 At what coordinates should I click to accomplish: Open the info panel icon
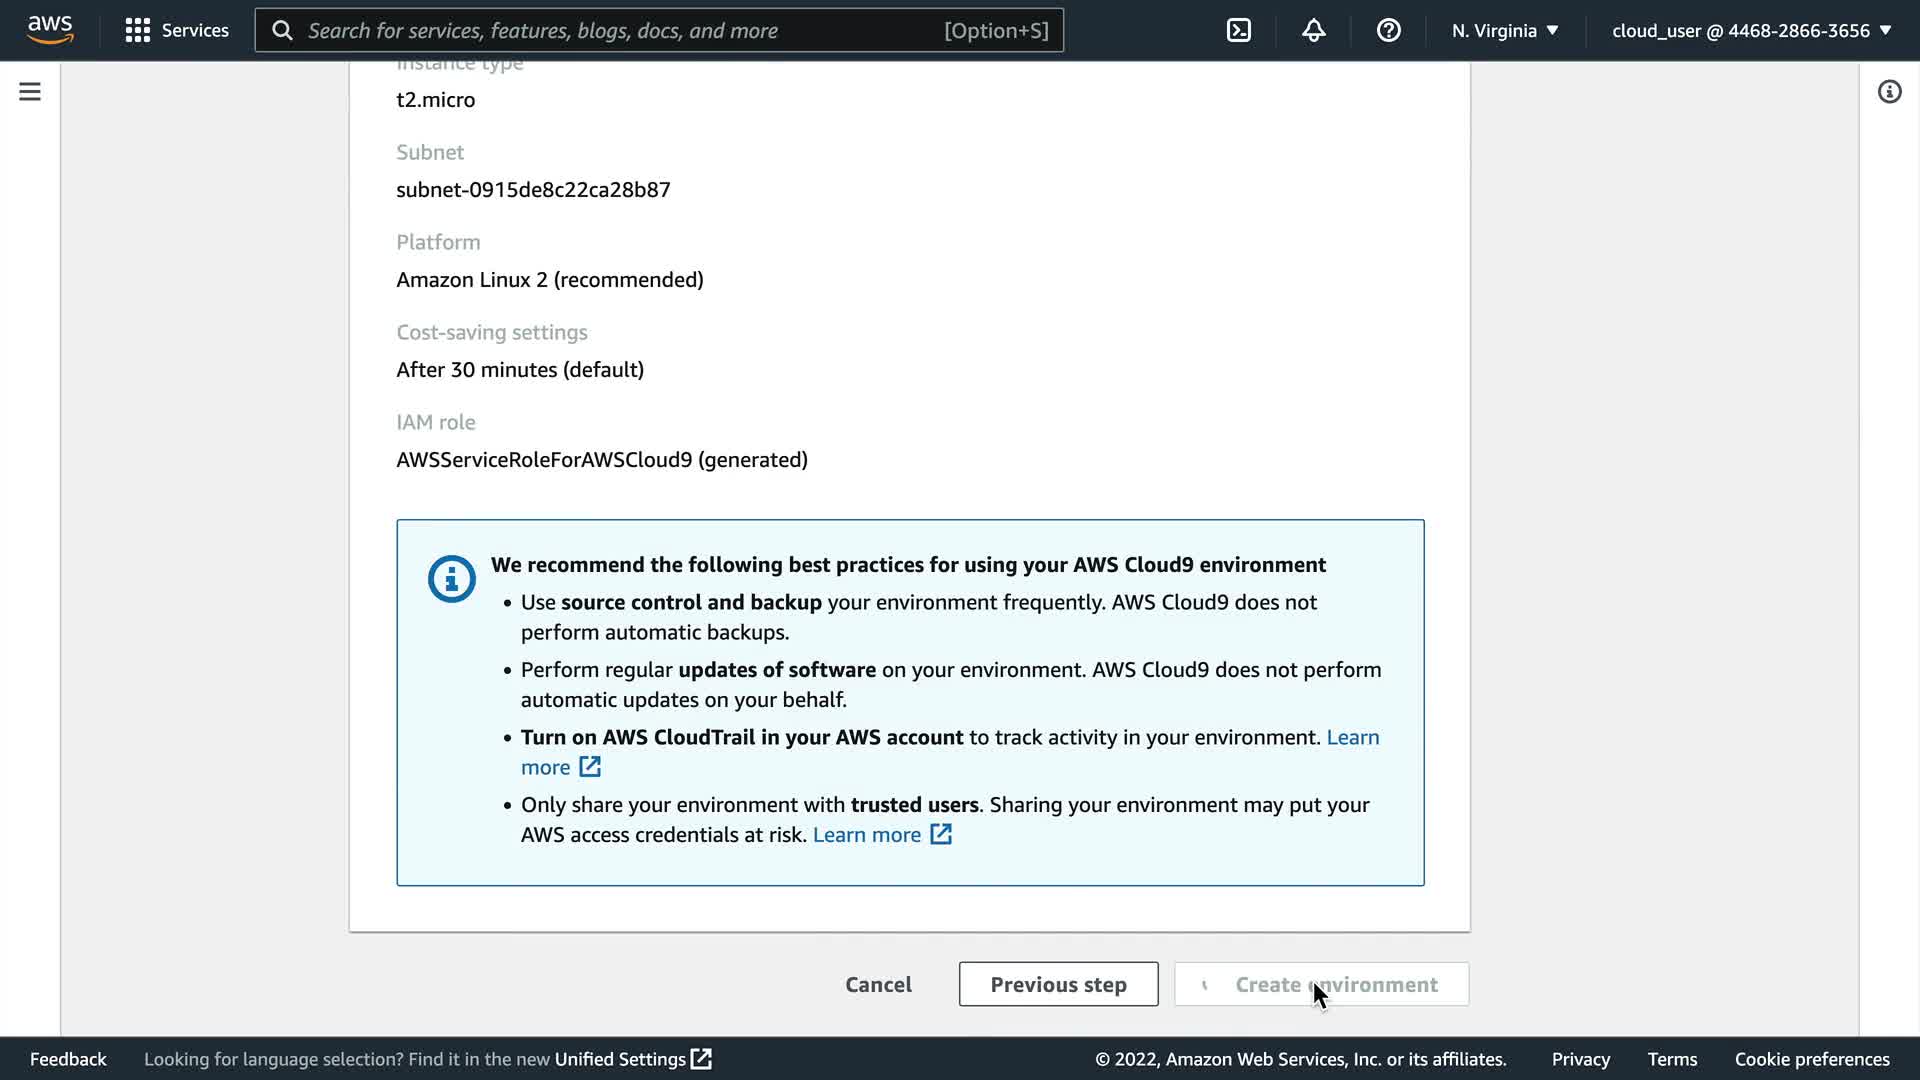1888,92
